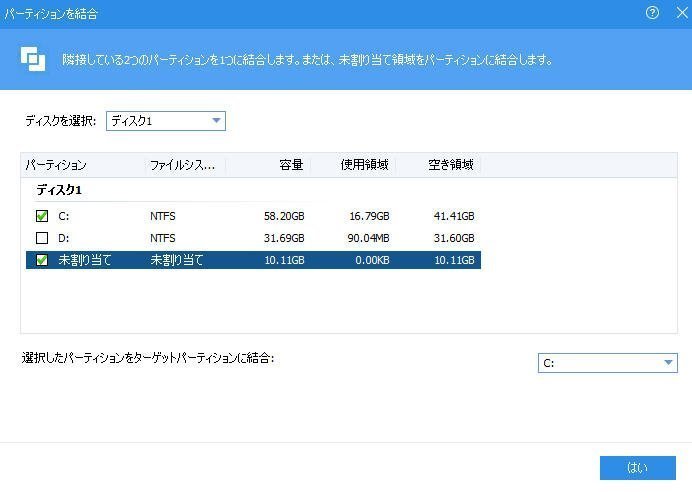This screenshot has height=492, width=692.
Task: Click the 10.11GB capacity value of 未割り当て
Action: pos(284,260)
